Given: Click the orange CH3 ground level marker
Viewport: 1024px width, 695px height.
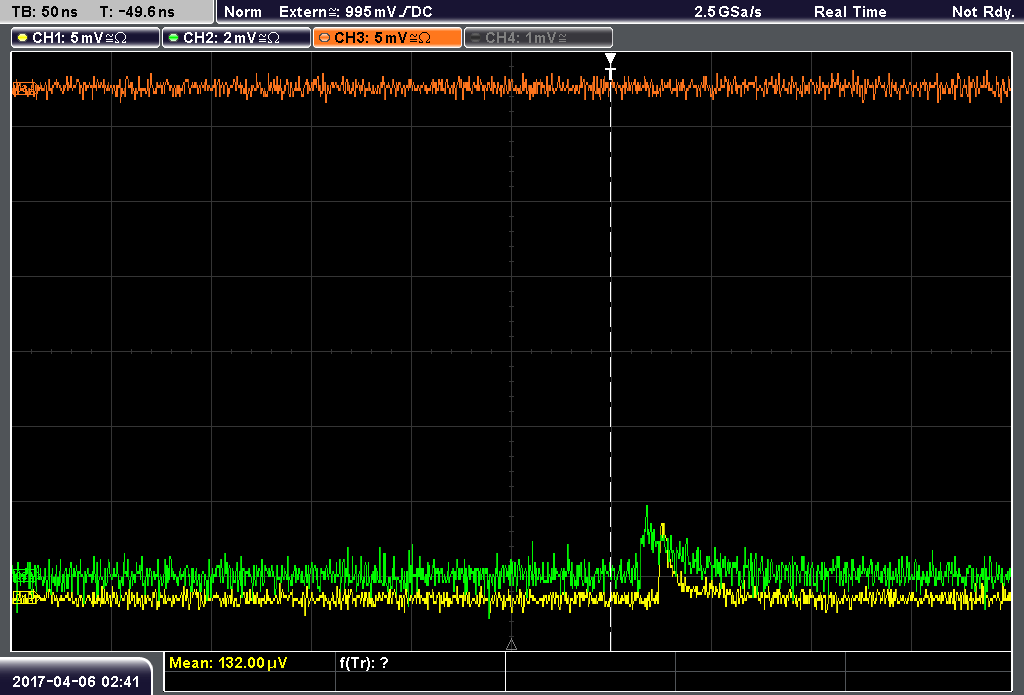Looking at the screenshot, I should 24,88.
